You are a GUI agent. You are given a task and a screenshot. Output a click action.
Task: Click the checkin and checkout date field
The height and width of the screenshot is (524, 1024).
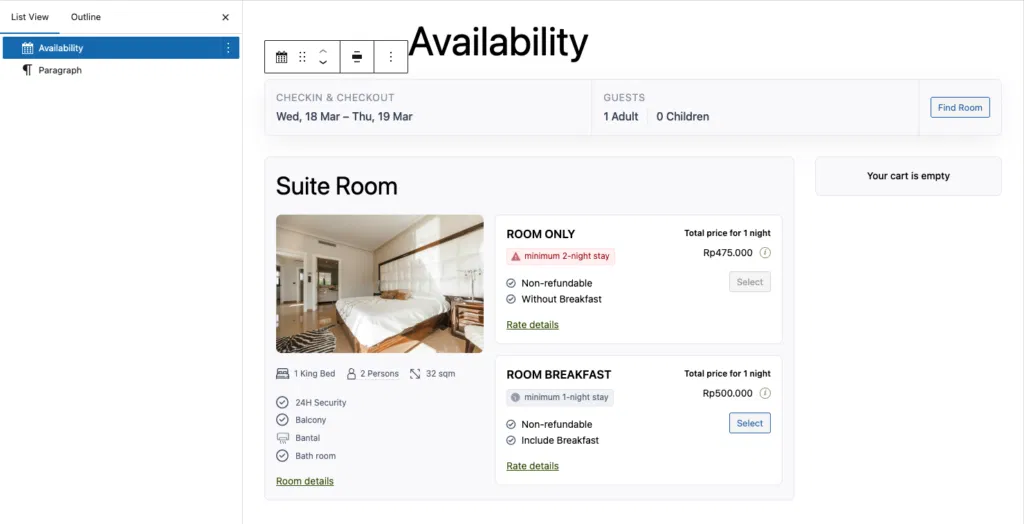344,116
